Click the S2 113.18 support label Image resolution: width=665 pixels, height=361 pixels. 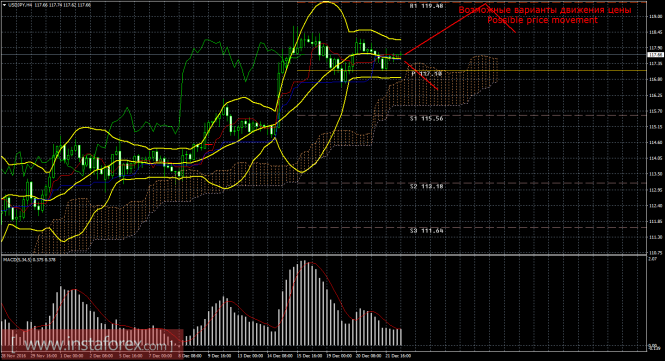[427, 186]
